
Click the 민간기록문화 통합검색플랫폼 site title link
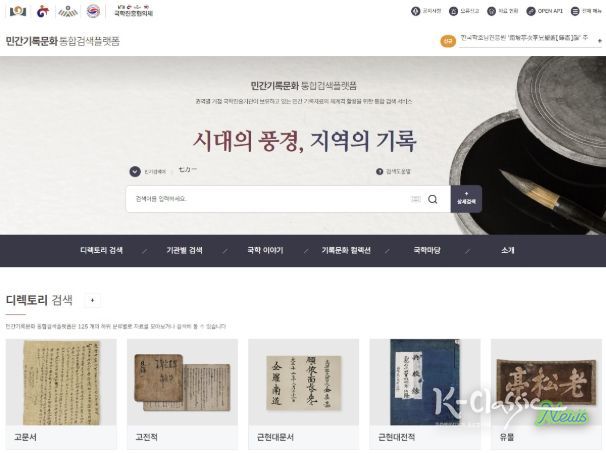63,41
